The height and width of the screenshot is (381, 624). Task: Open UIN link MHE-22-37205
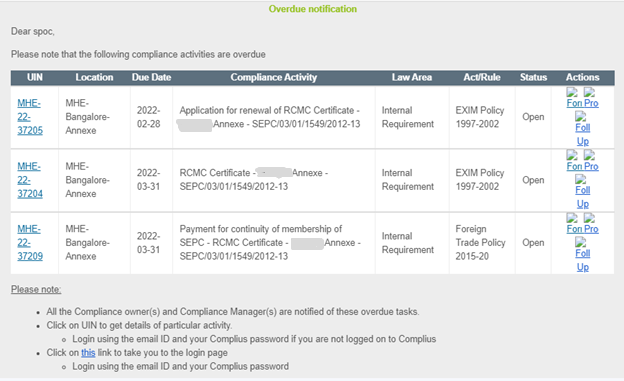[x=30, y=117]
